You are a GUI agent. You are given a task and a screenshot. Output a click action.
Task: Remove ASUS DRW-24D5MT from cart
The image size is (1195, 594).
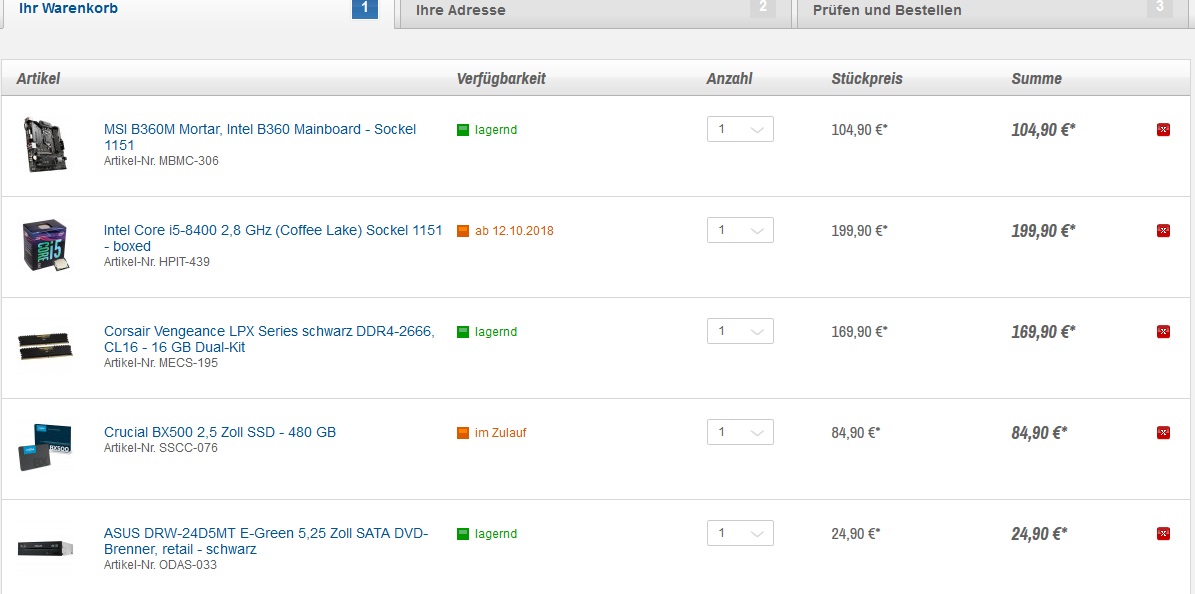pos(1163,534)
